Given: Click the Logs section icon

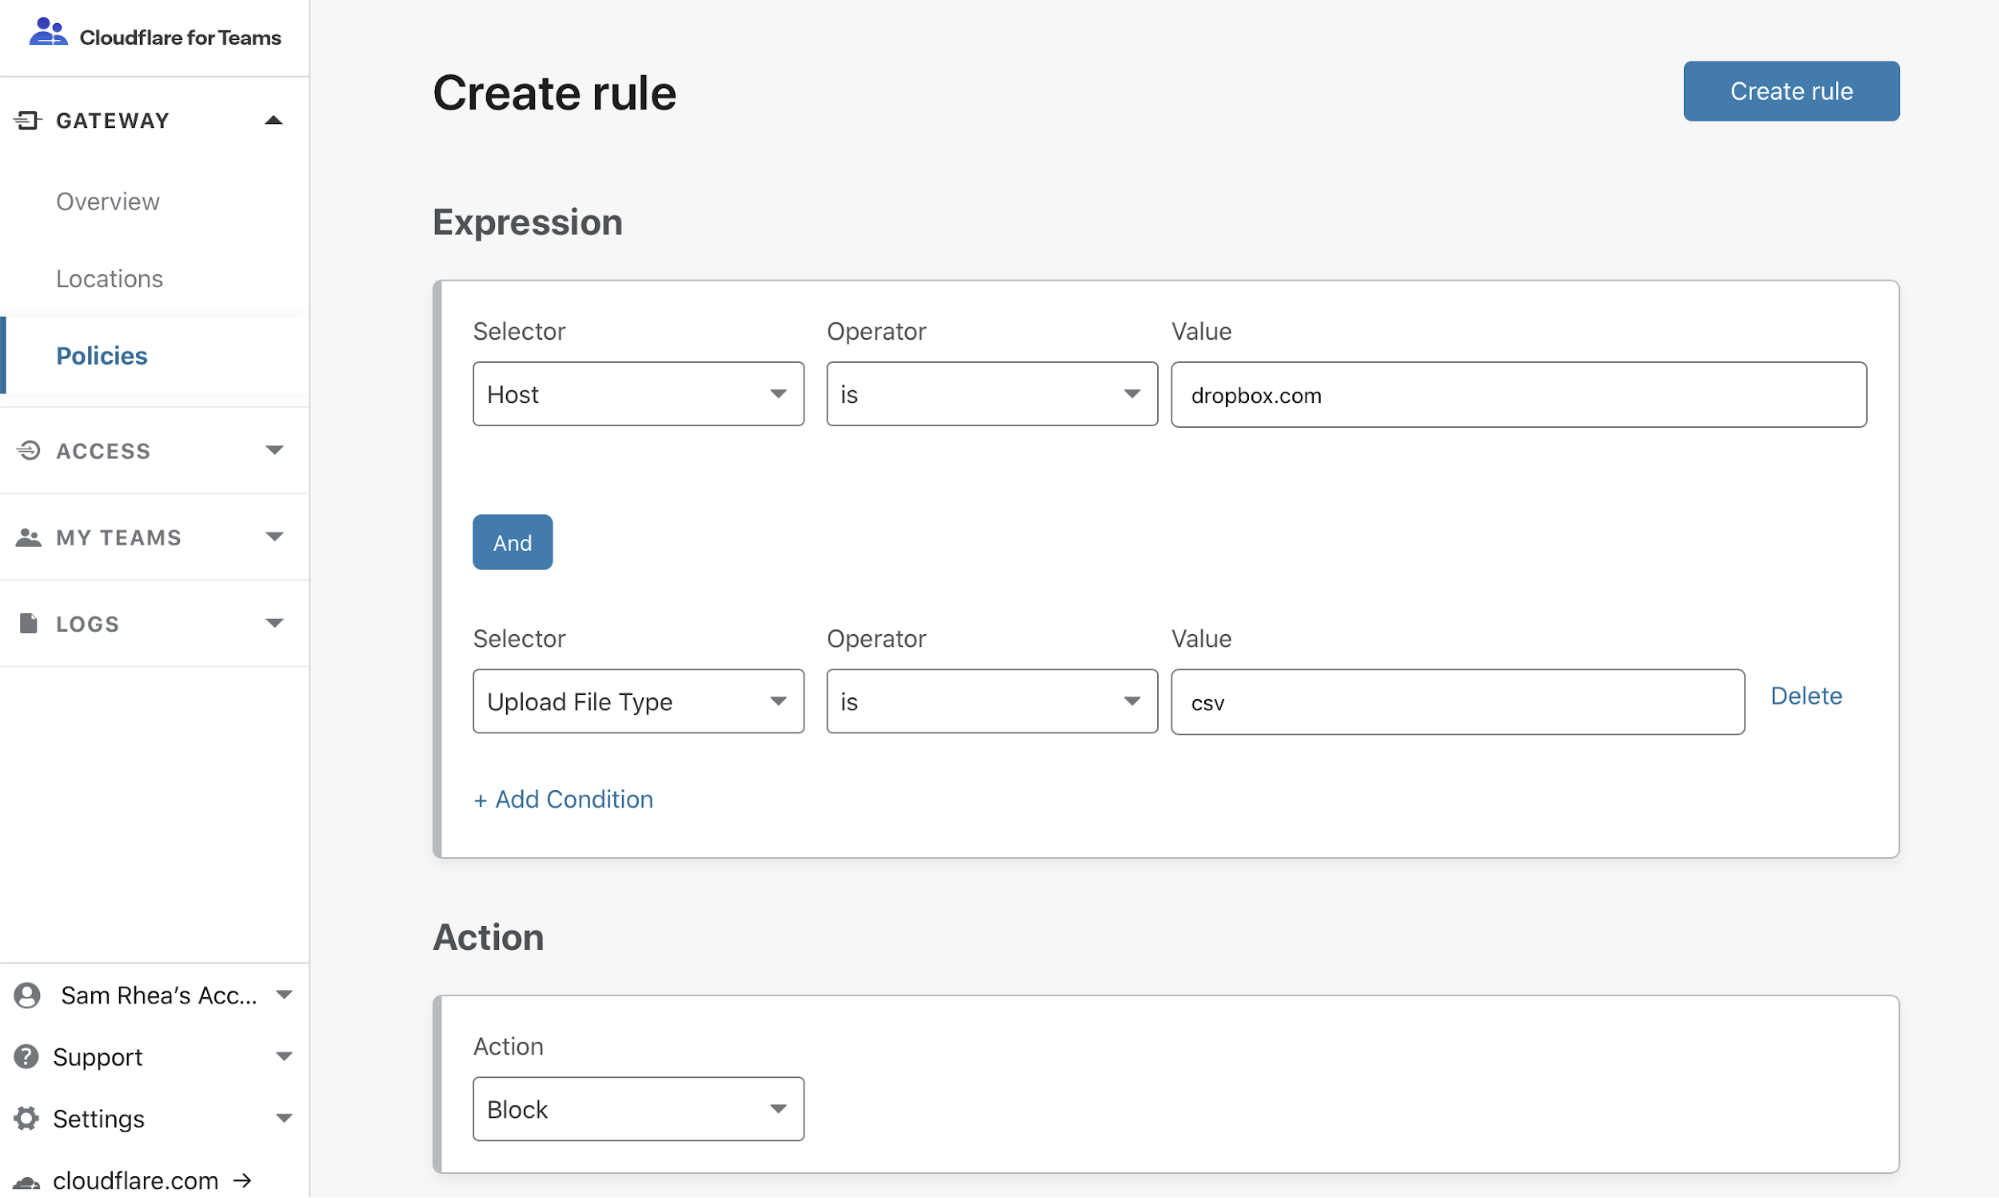Looking at the screenshot, I should tap(29, 622).
